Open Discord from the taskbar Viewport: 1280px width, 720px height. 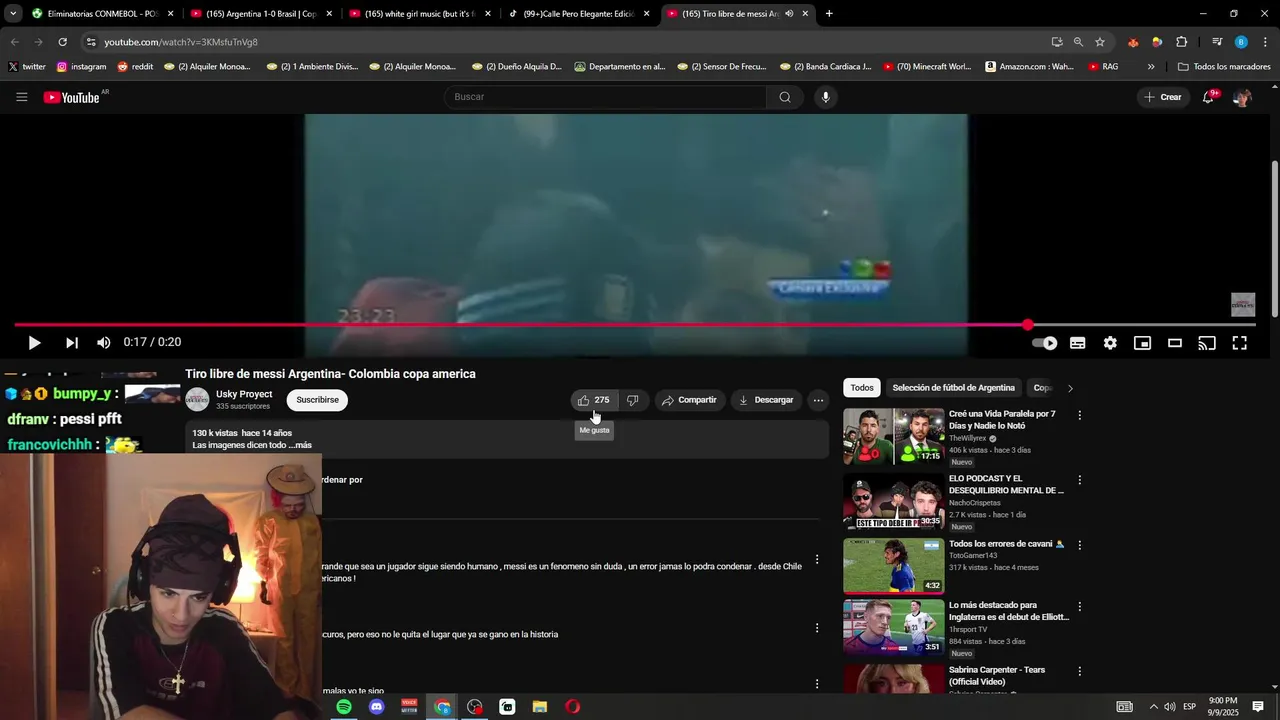[x=376, y=707]
